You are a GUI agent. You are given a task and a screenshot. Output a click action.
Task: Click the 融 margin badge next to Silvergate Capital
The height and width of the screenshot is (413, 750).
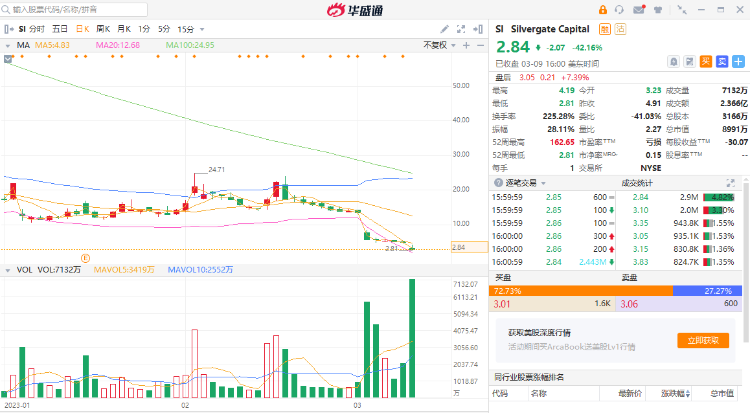point(605,29)
